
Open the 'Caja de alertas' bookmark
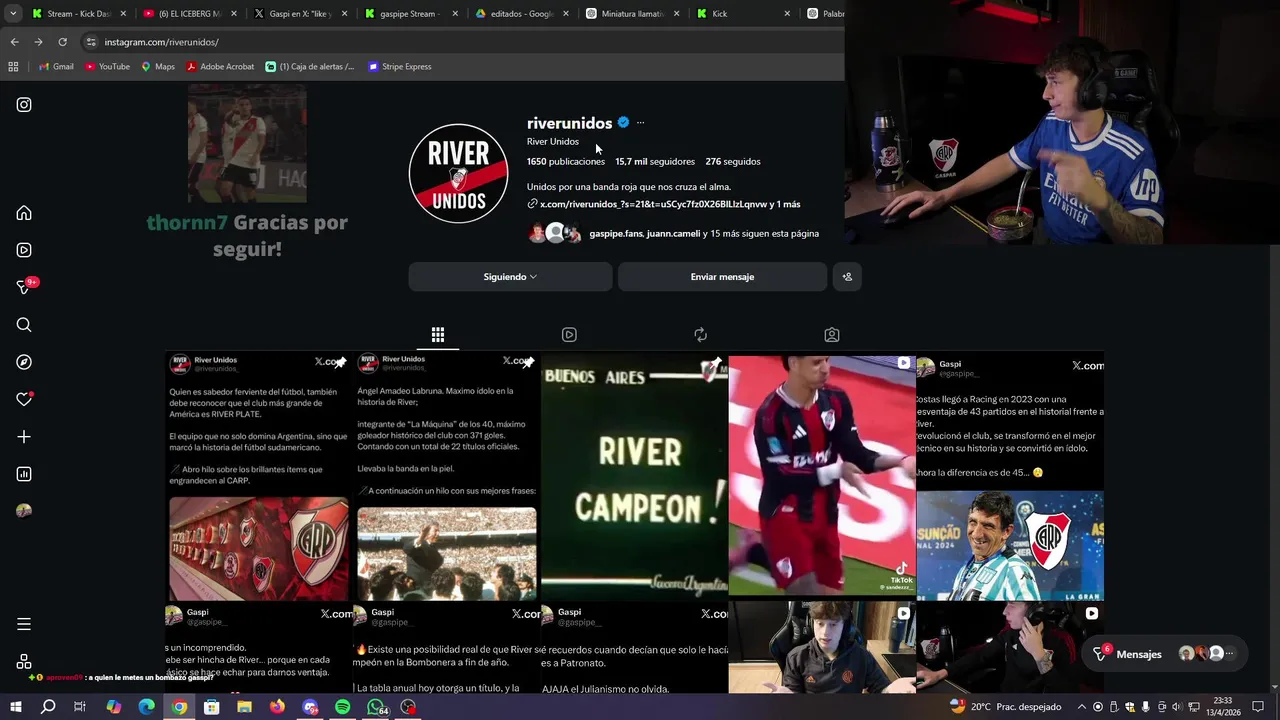[310, 67]
